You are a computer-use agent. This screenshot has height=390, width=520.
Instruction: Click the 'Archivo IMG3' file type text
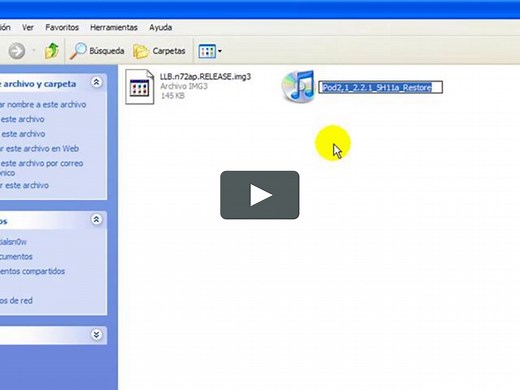click(x=184, y=86)
